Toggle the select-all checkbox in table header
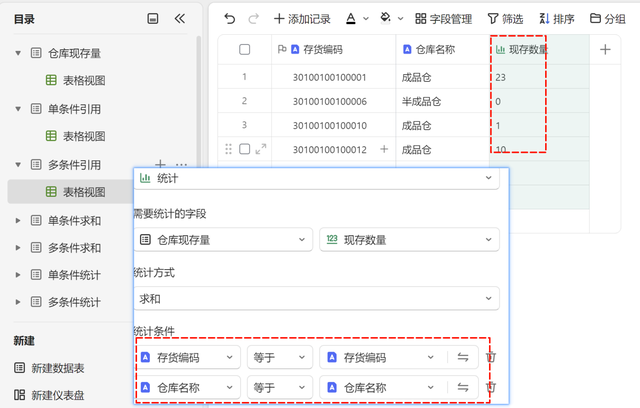Viewport: 640px width, 408px height. point(244,49)
